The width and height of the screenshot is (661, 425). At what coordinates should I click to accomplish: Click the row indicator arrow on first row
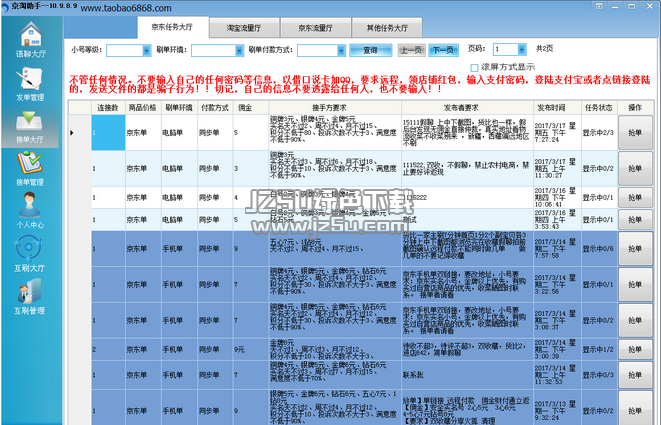point(72,133)
